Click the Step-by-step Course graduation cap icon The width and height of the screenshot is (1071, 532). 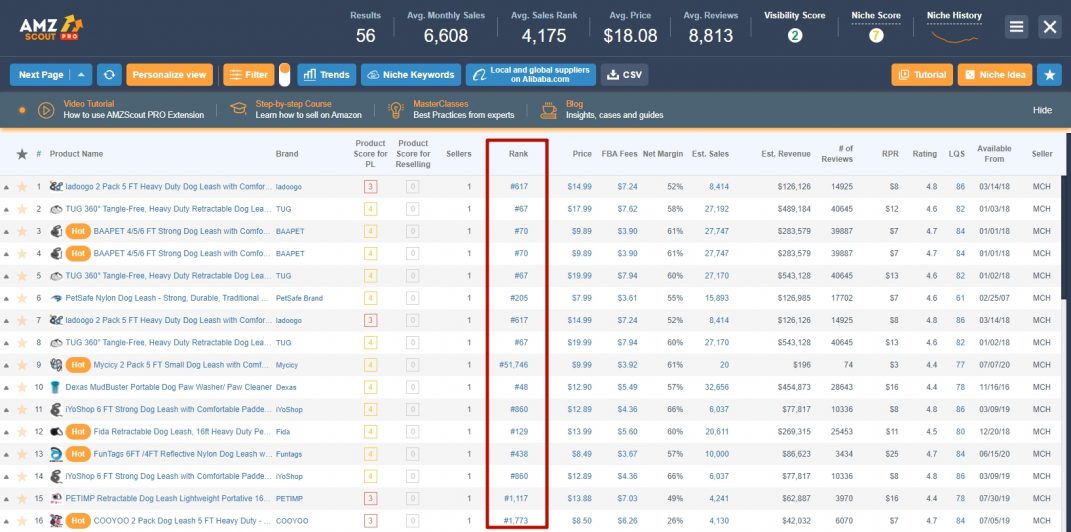238,110
